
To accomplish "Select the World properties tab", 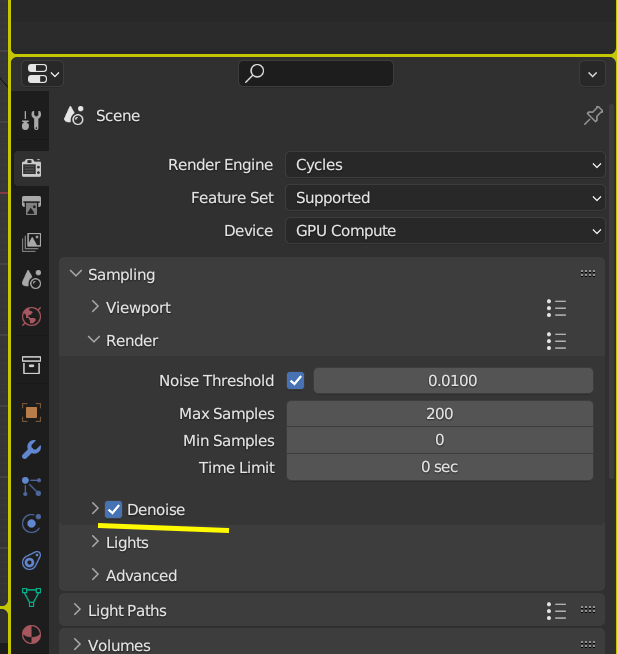I will point(31,316).
